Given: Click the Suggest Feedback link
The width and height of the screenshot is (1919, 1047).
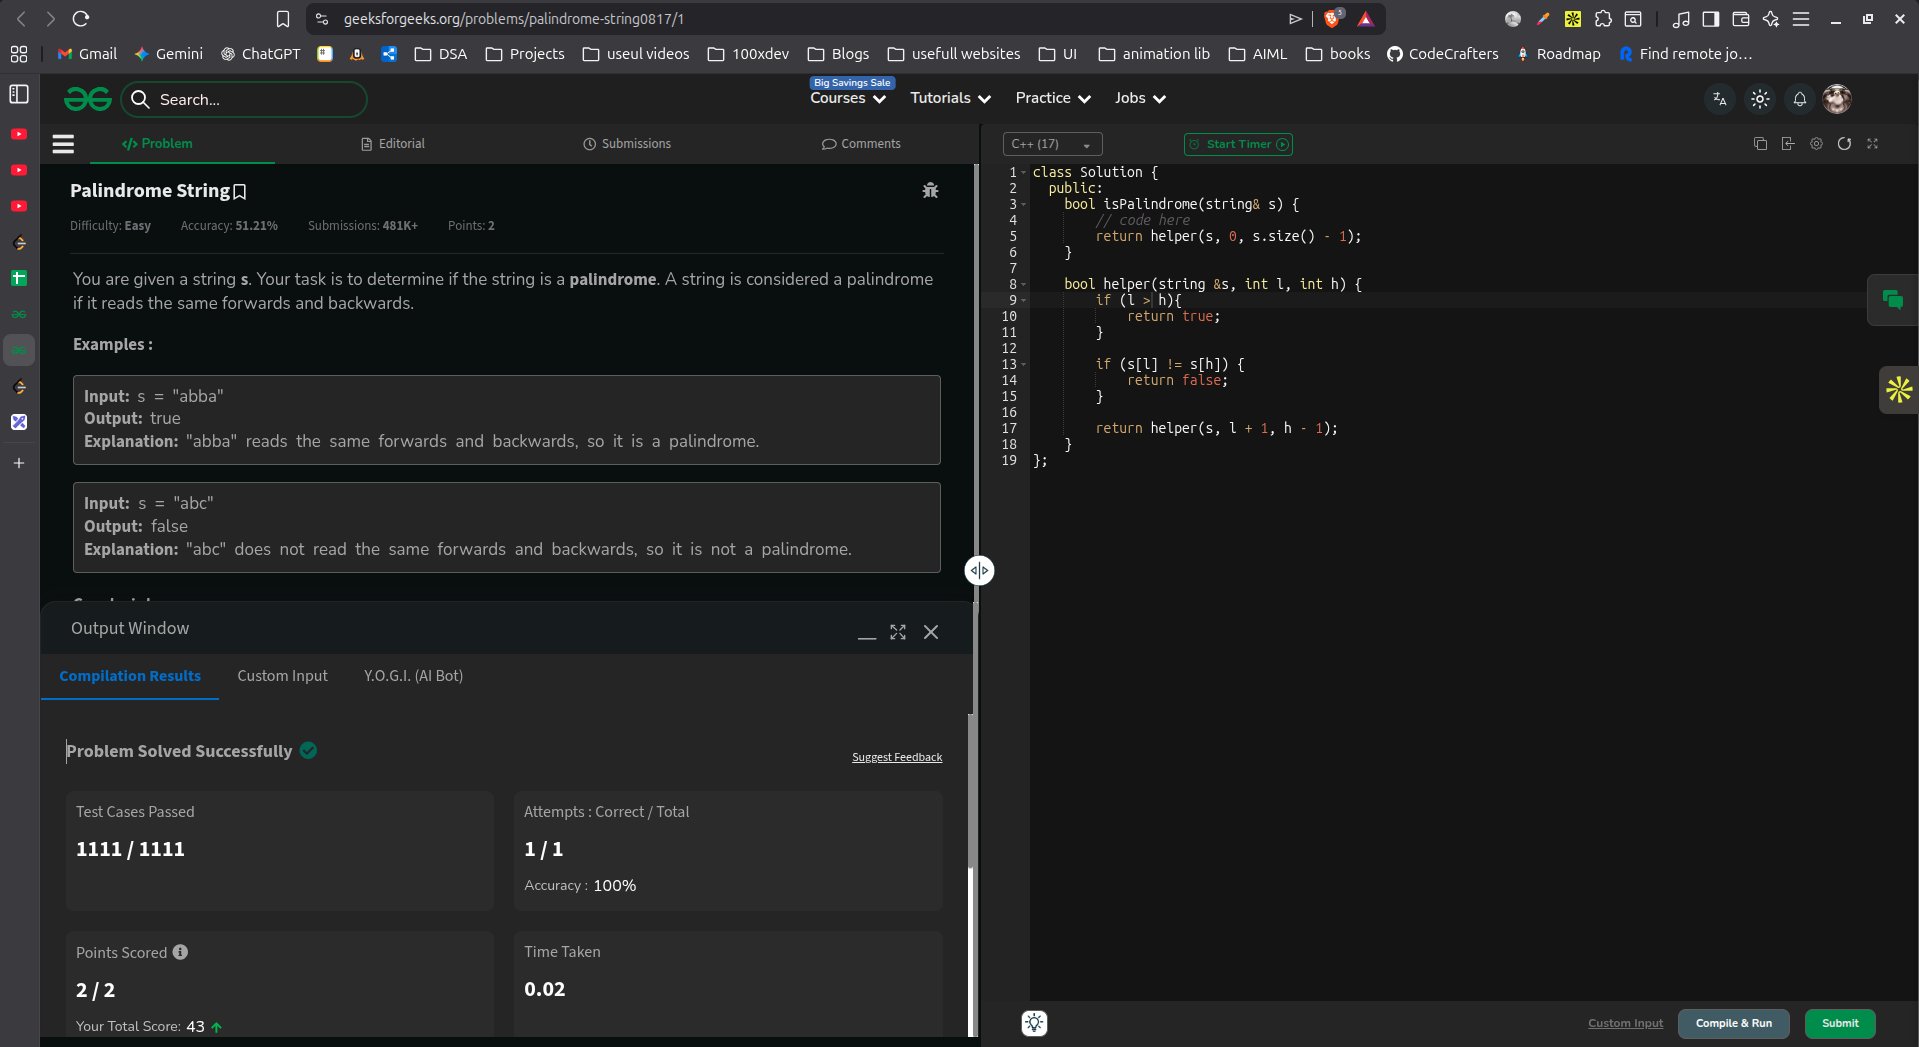Looking at the screenshot, I should tap(896, 757).
